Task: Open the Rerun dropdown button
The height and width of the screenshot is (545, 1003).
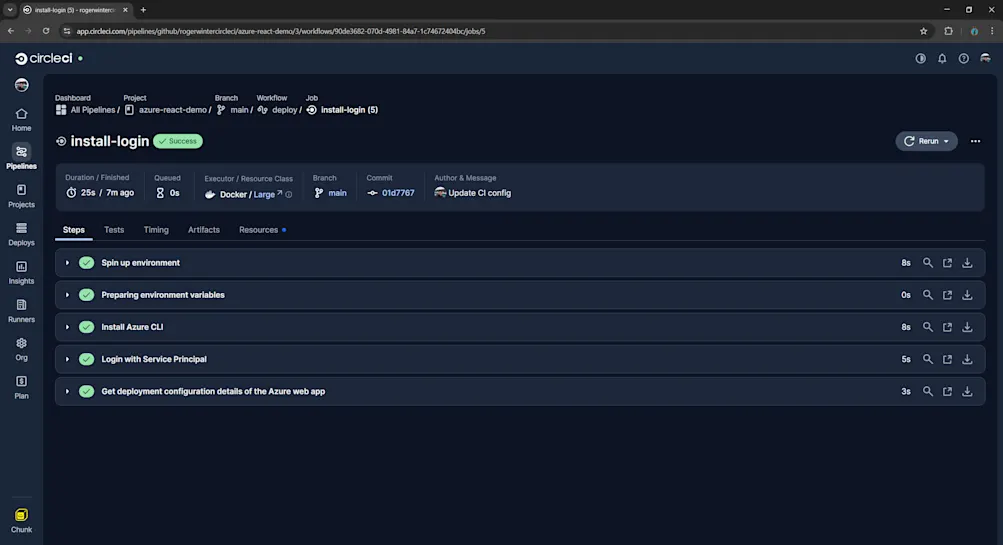Action: [x=926, y=141]
